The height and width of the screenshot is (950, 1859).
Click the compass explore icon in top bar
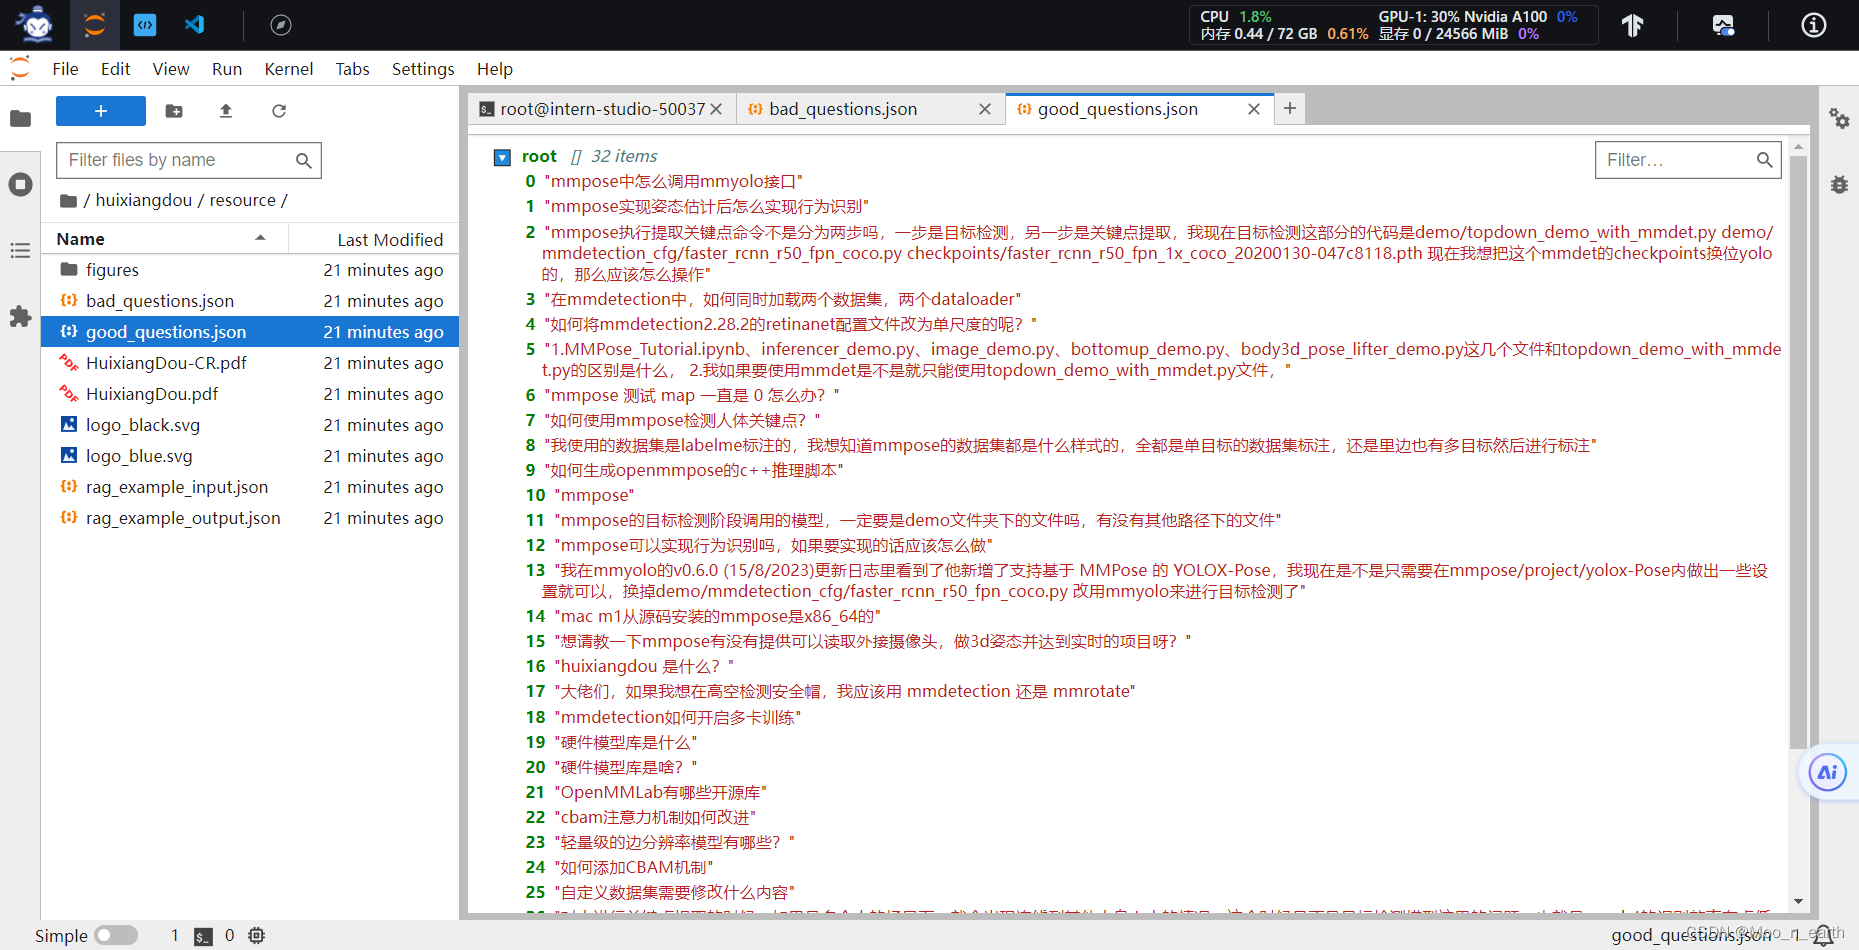coord(281,25)
